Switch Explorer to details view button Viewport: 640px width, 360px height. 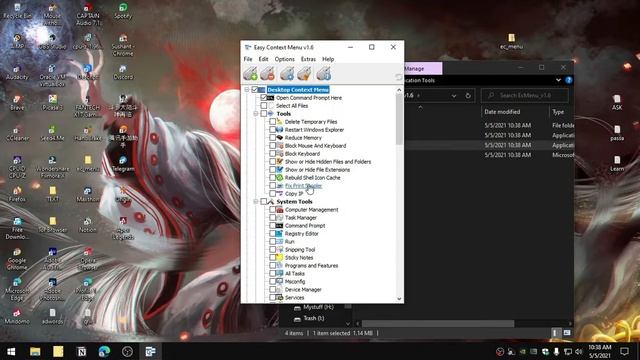(555, 333)
